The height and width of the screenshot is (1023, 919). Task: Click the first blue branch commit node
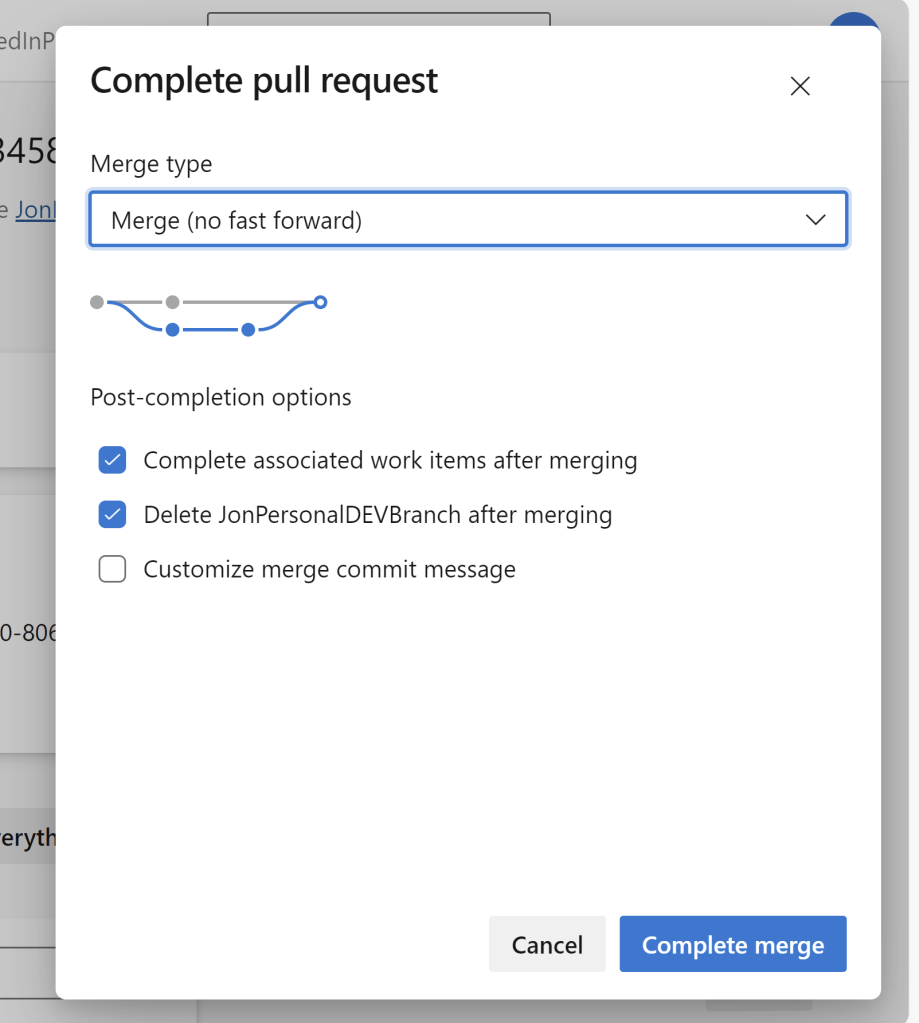[x=172, y=330]
